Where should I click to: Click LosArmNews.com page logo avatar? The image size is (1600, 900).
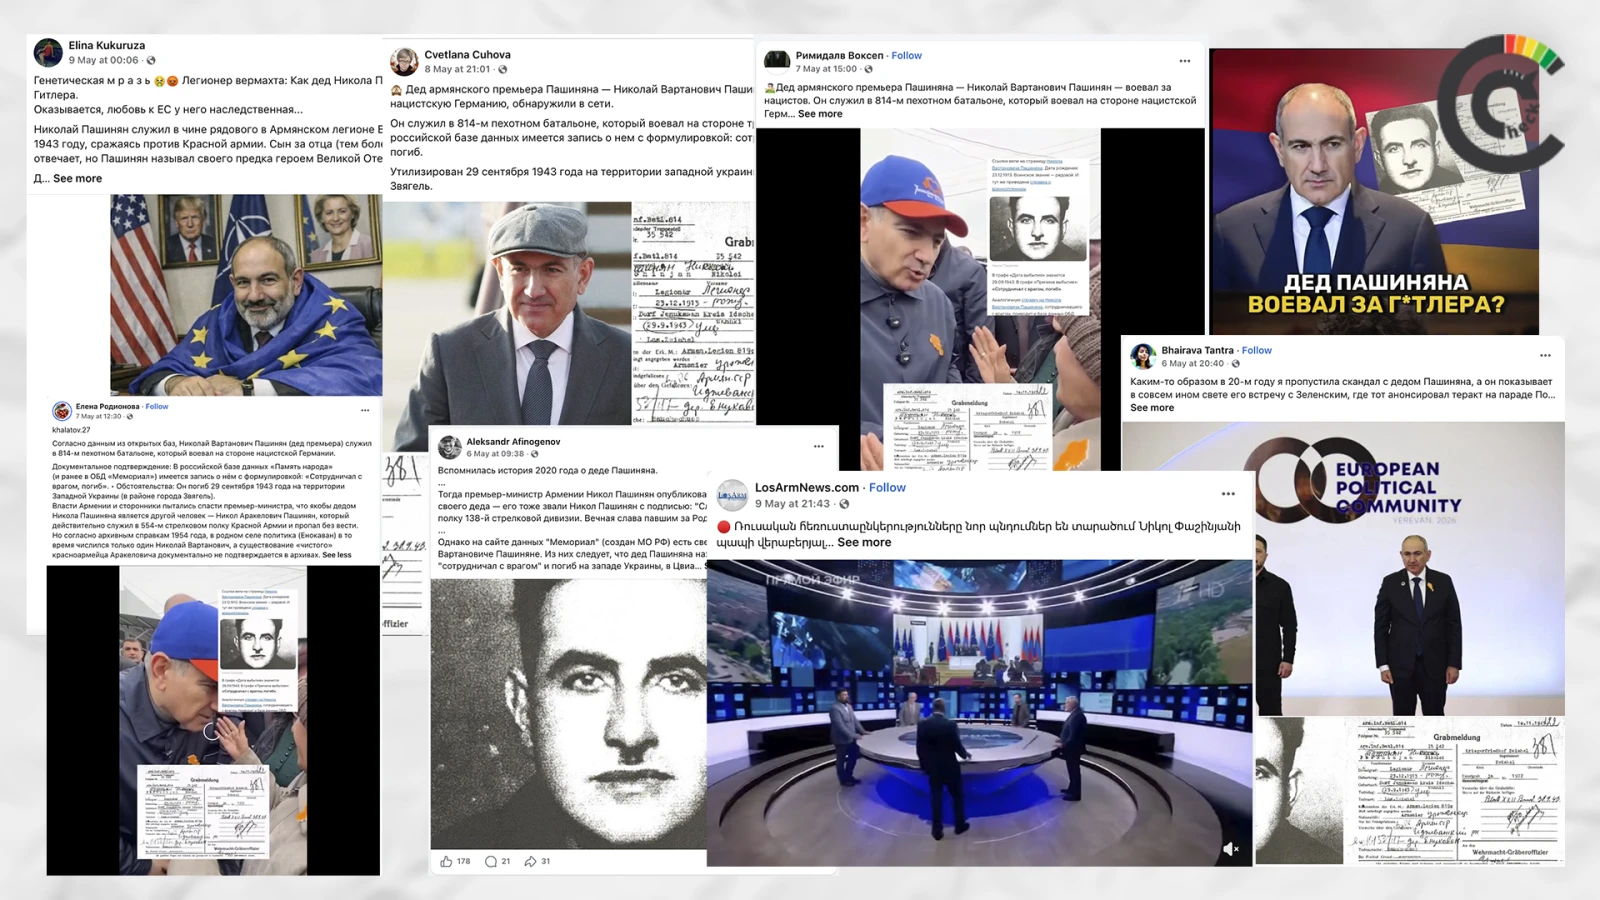pyautogui.click(x=732, y=495)
